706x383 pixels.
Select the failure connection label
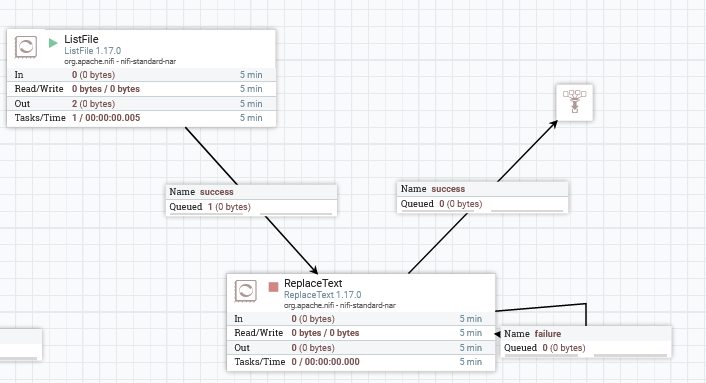click(586, 341)
